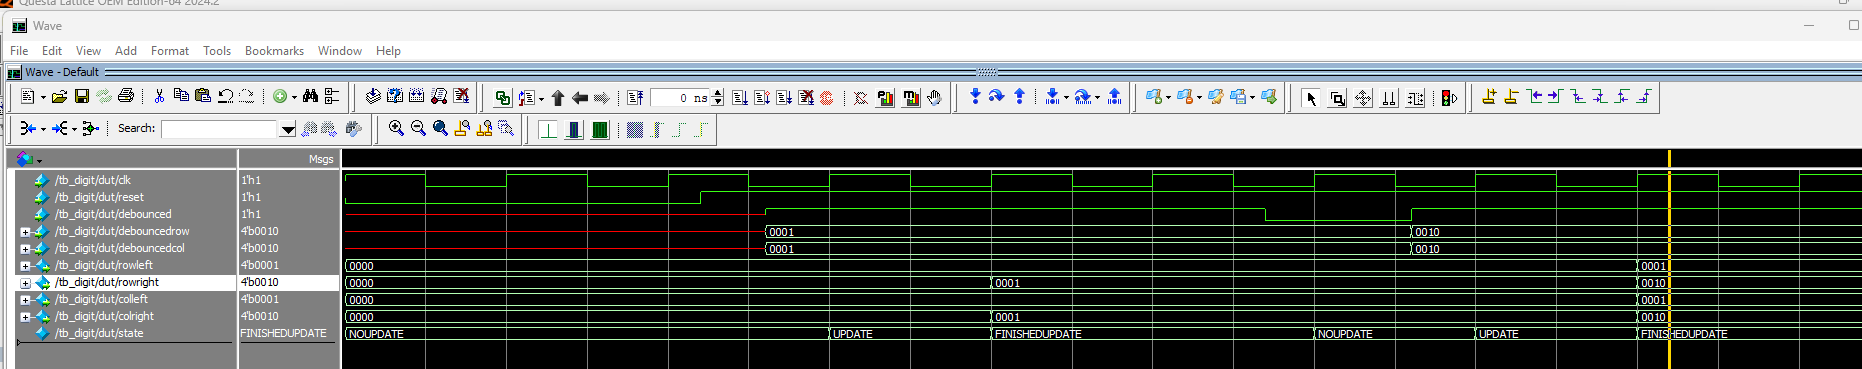1862x369 pixels.
Task: Cut the selection with the scissors icon
Action: click(159, 97)
